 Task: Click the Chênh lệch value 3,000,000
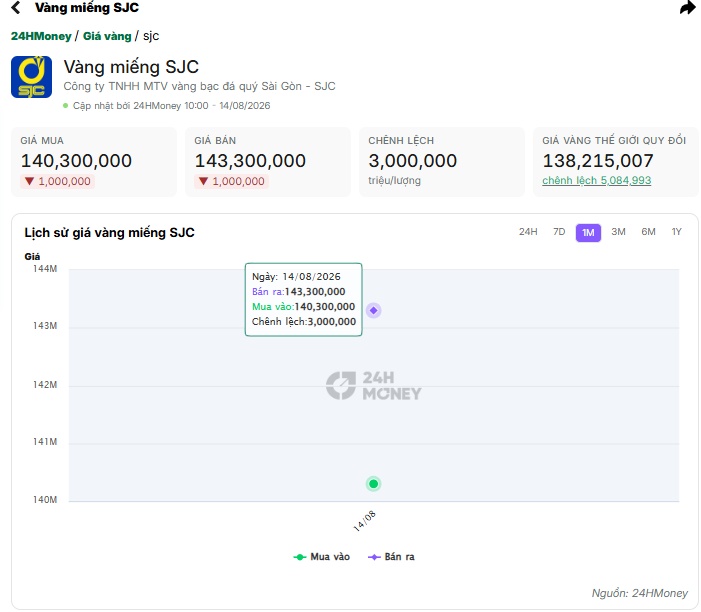(413, 161)
